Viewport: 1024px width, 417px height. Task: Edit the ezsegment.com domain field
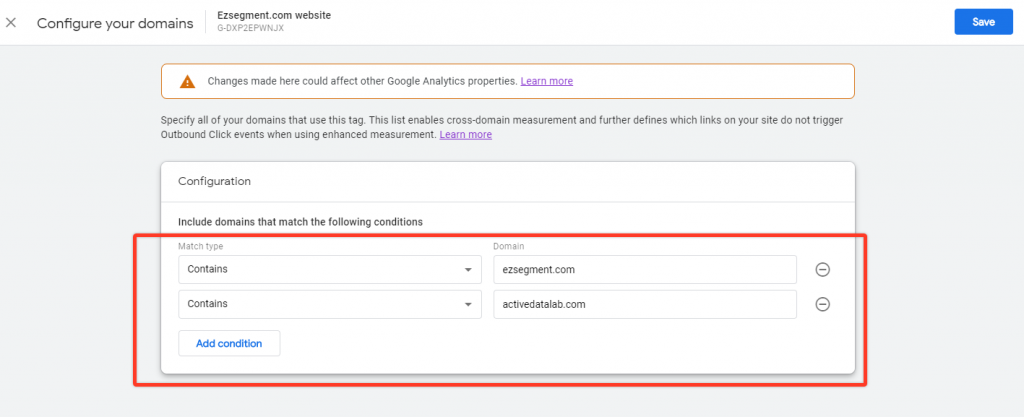(645, 270)
